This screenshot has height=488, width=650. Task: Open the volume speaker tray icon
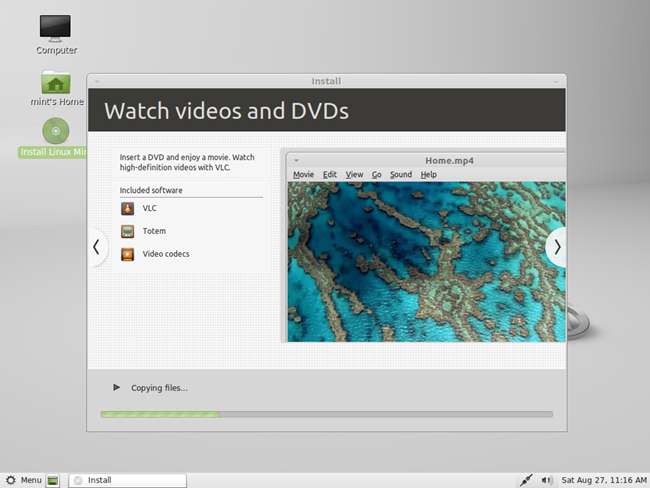[546, 480]
